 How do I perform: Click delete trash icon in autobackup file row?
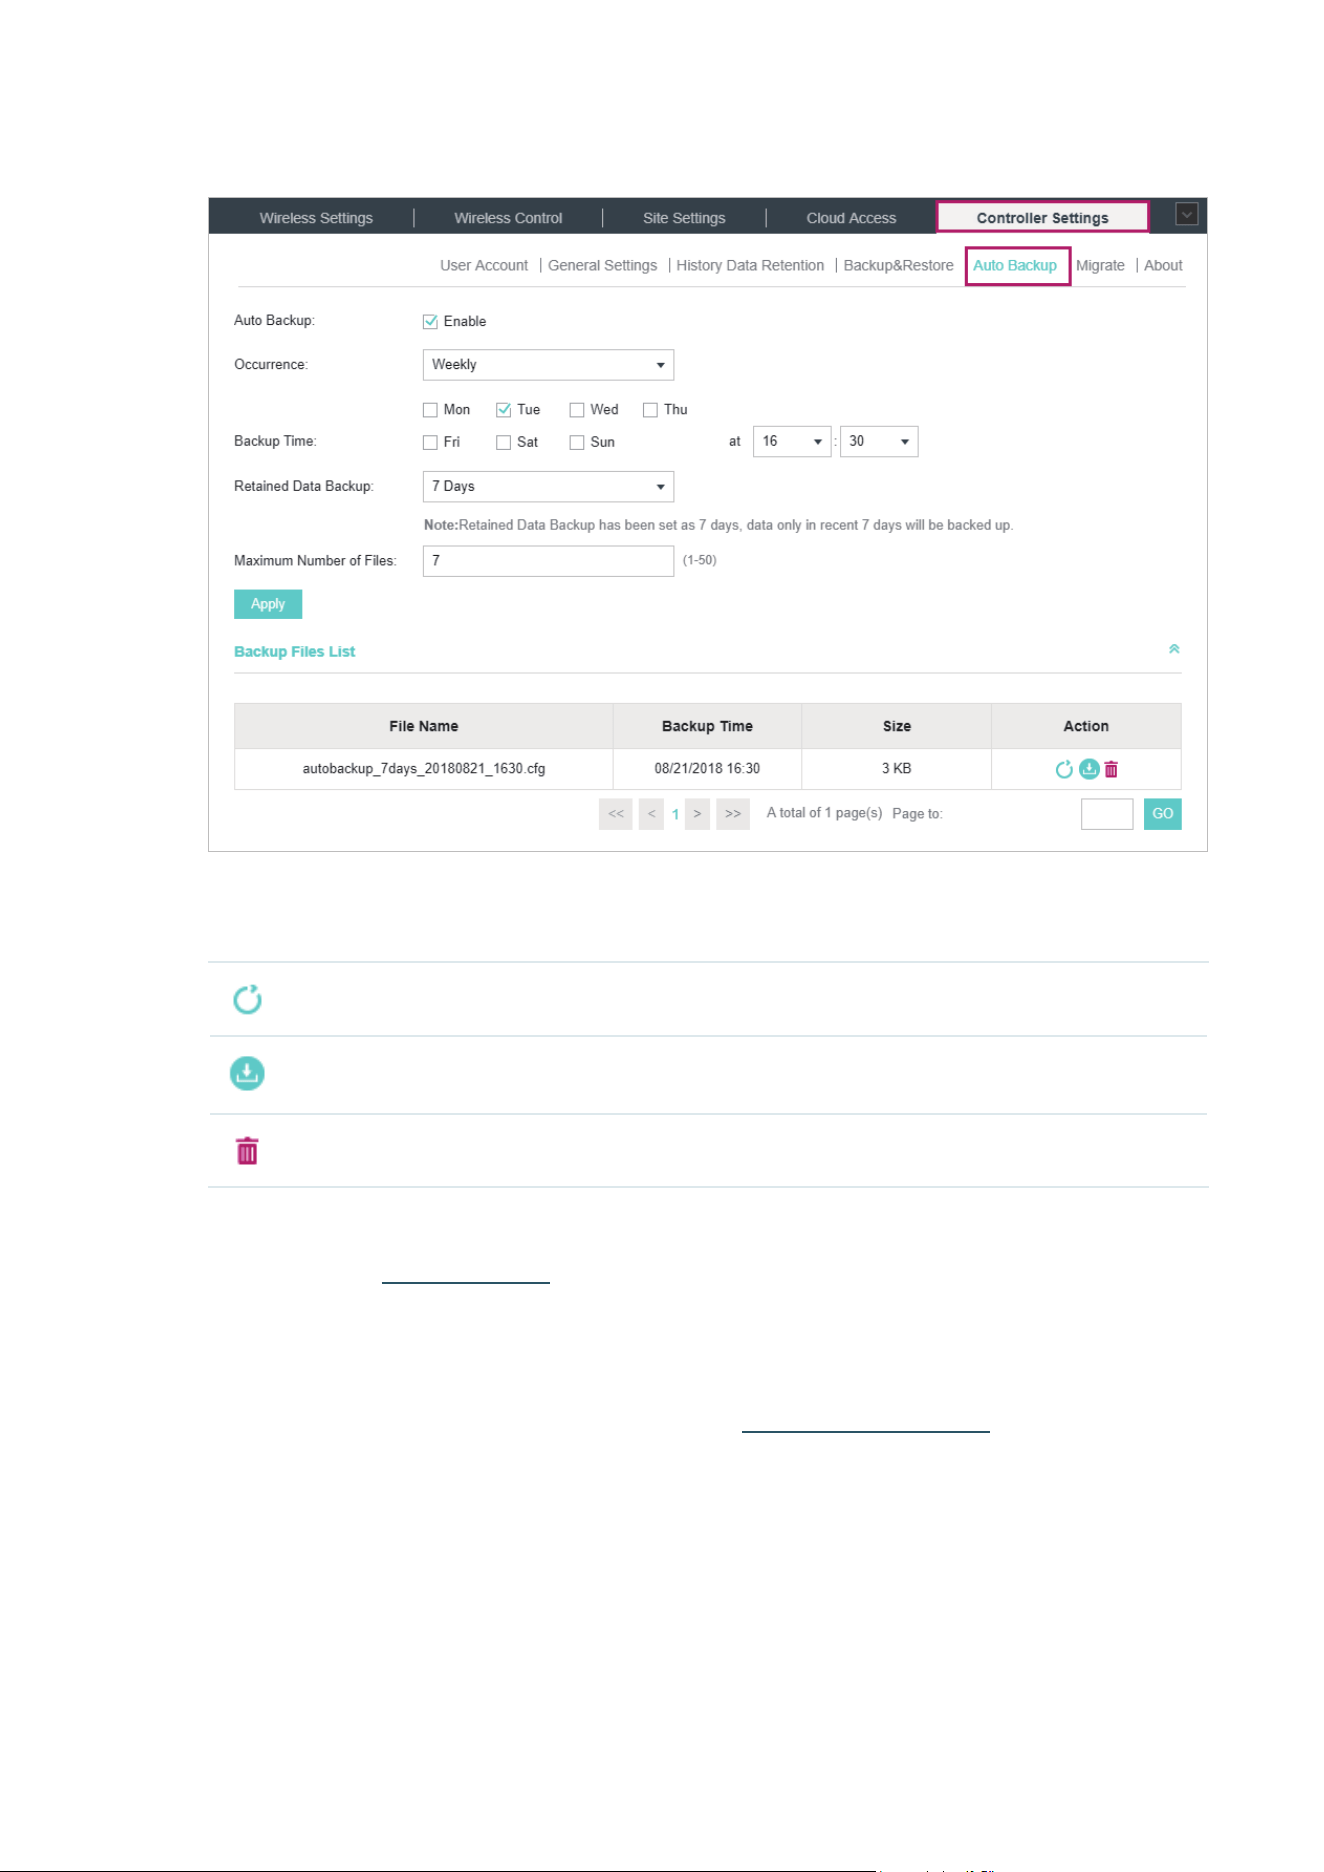(x=1111, y=769)
